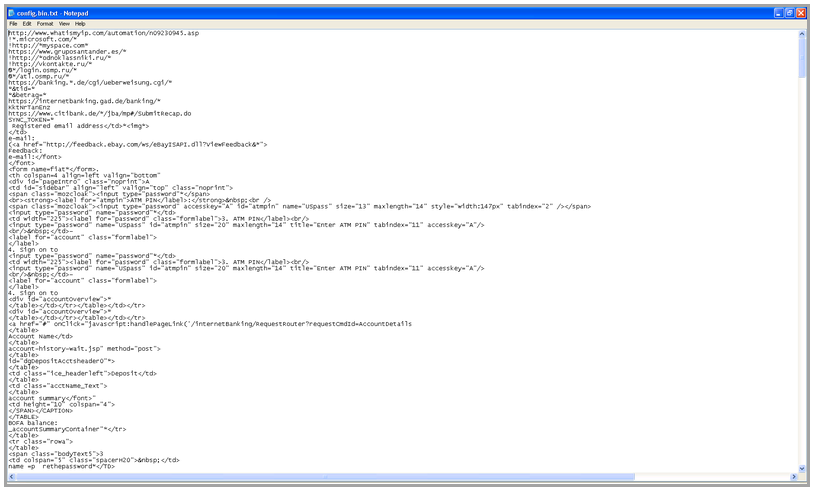Click the 'tr class="rowa"' line
This screenshot has width=816, height=494.
click(x=41, y=441)
